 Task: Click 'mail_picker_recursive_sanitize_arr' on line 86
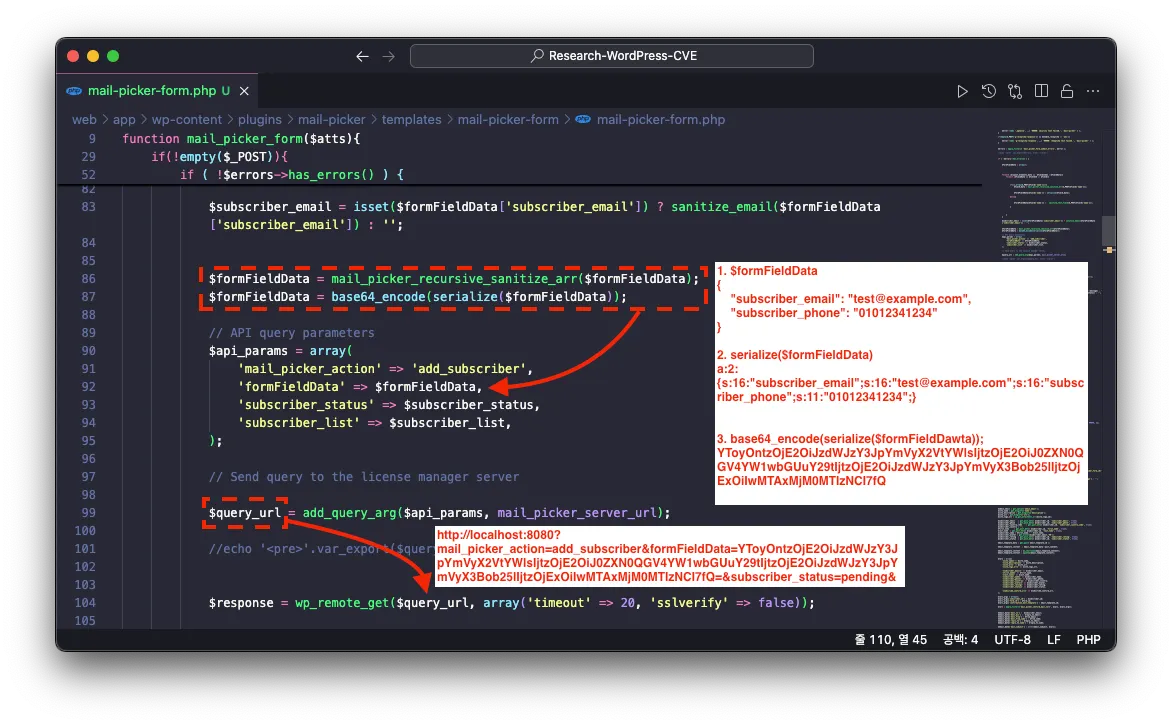(454, 279)
